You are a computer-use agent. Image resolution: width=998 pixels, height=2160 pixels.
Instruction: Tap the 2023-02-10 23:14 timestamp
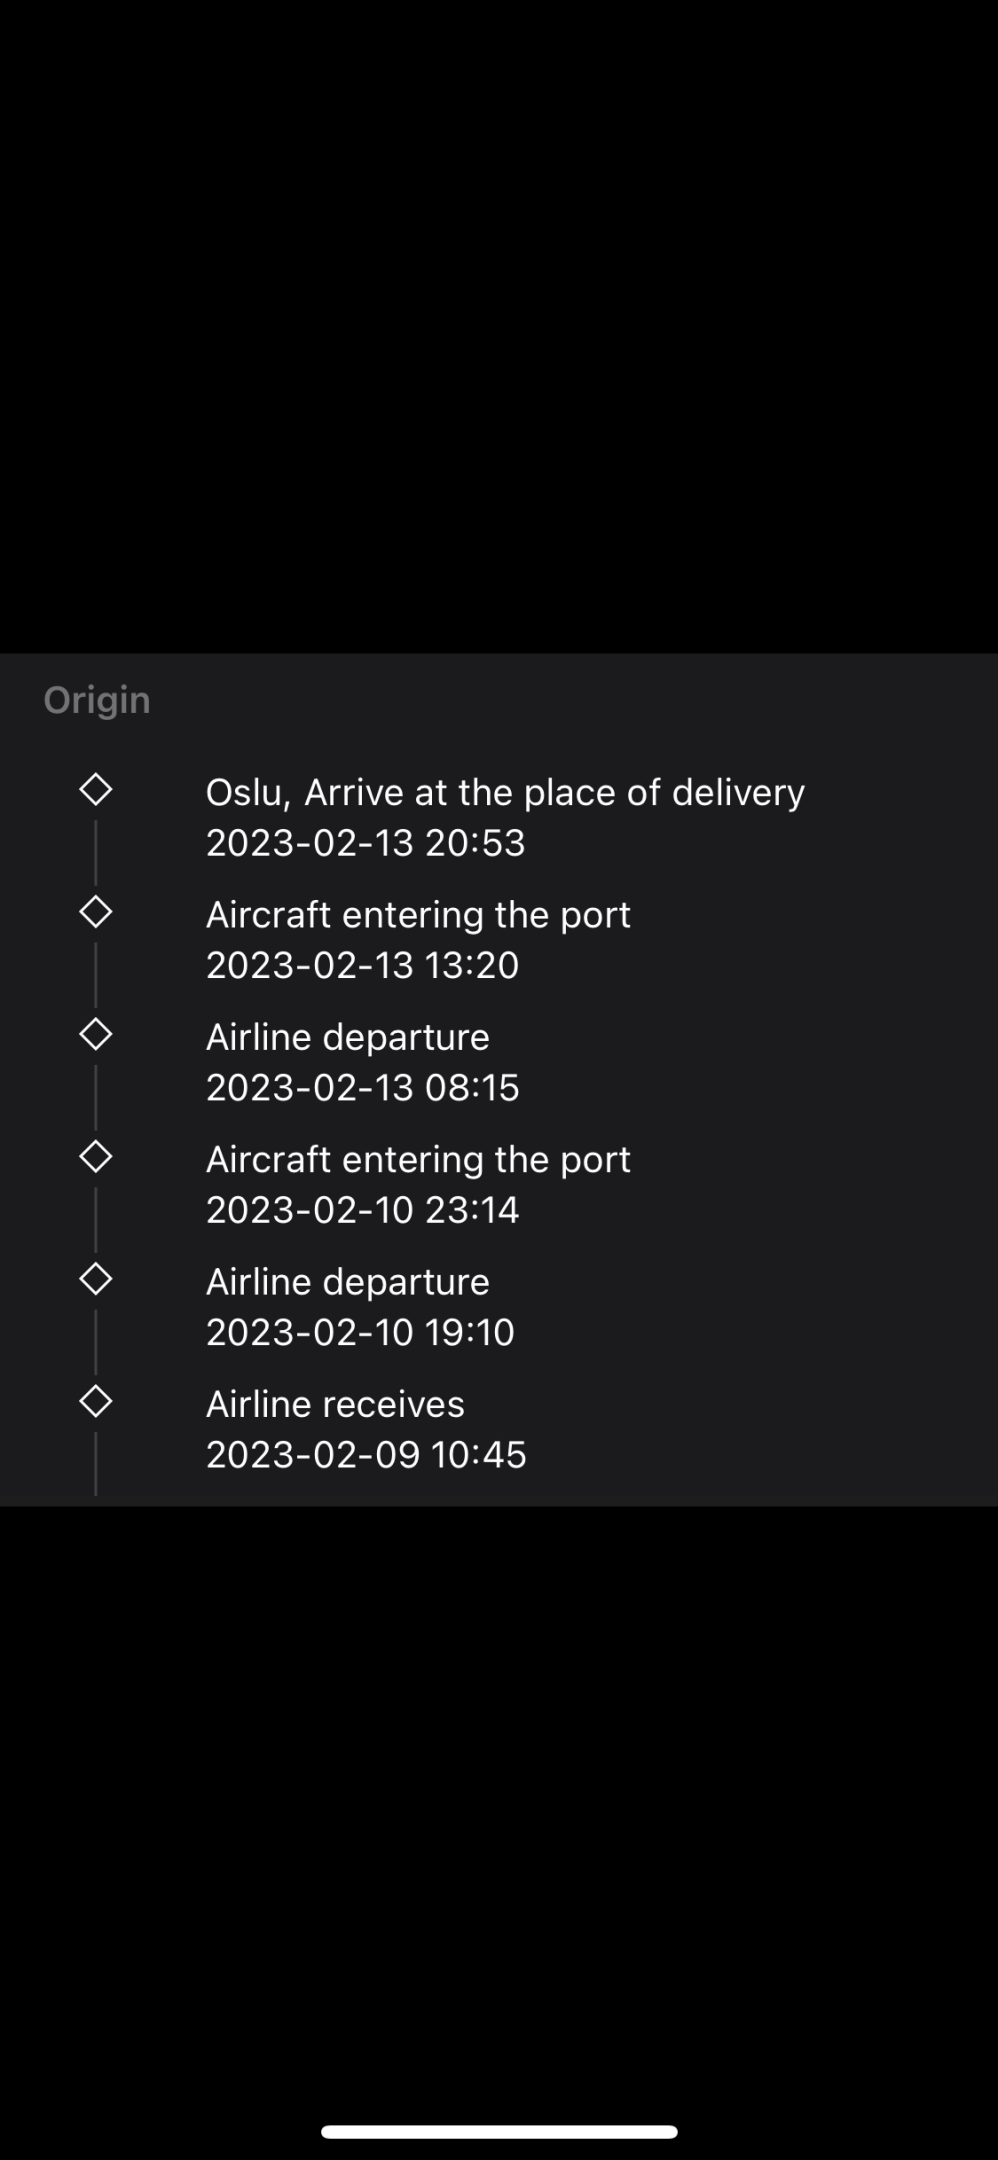click(x=362, y=1210)
